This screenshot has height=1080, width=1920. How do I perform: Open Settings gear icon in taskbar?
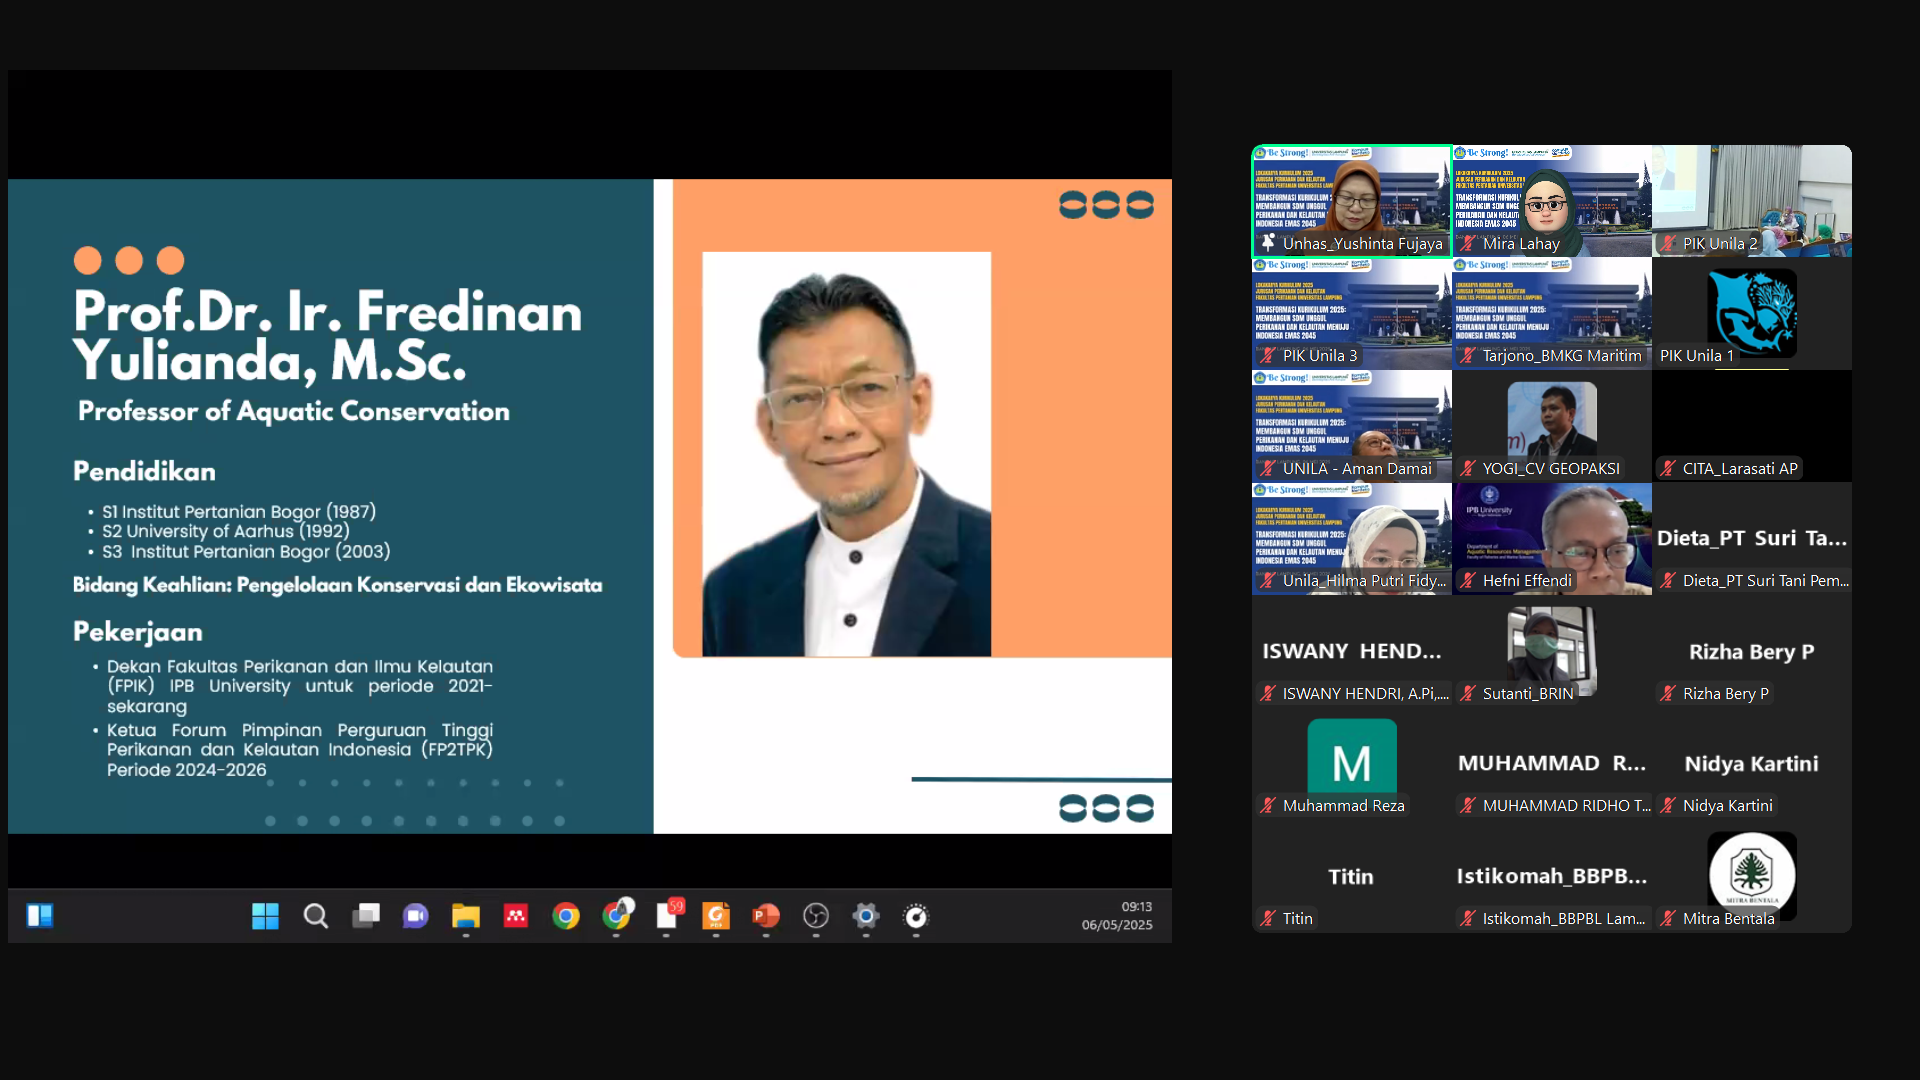click(866, 916)
